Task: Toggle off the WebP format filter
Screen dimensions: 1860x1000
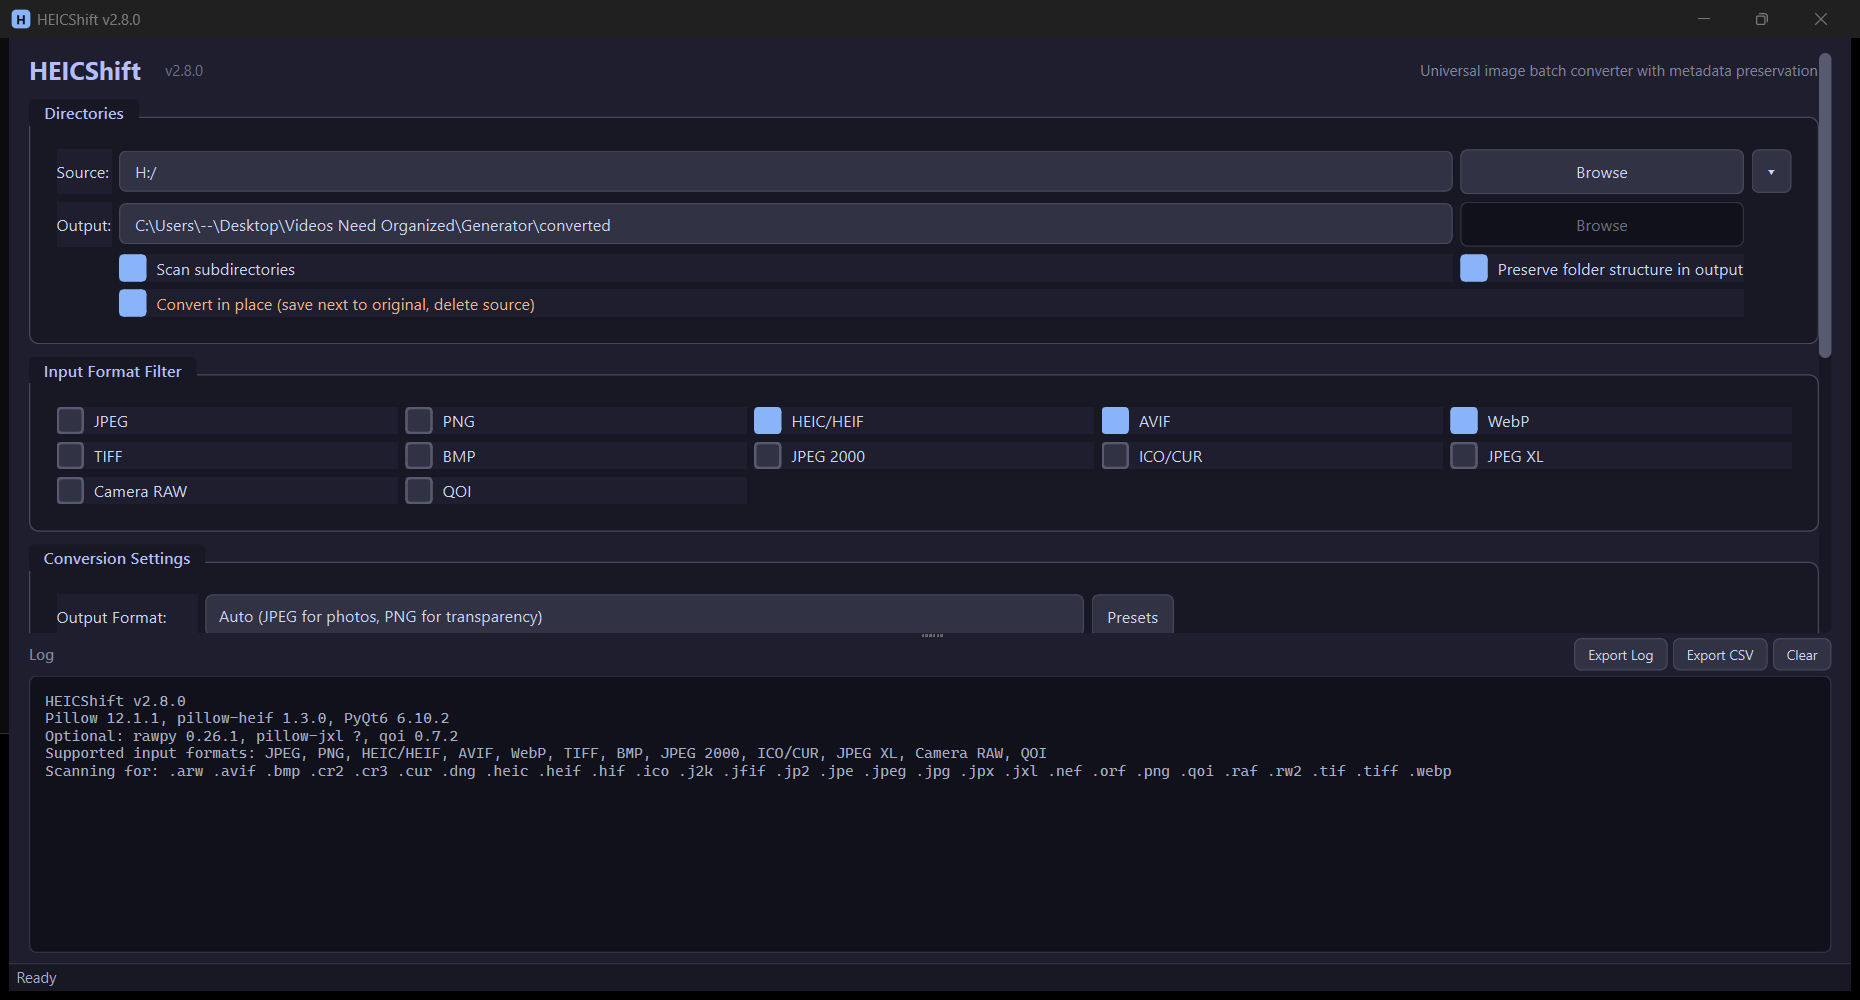Action: click(x=1464, y=420)
